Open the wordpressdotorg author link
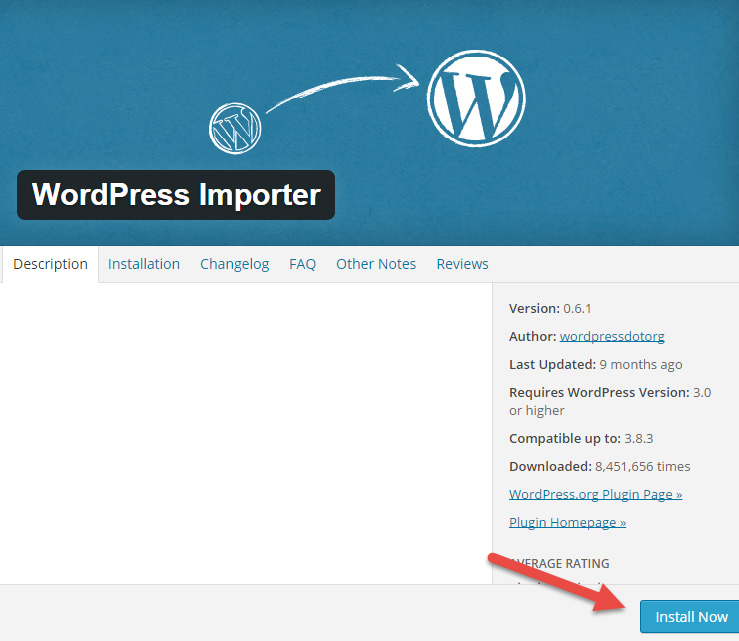 pyautogui.click(x=612, y=337)
